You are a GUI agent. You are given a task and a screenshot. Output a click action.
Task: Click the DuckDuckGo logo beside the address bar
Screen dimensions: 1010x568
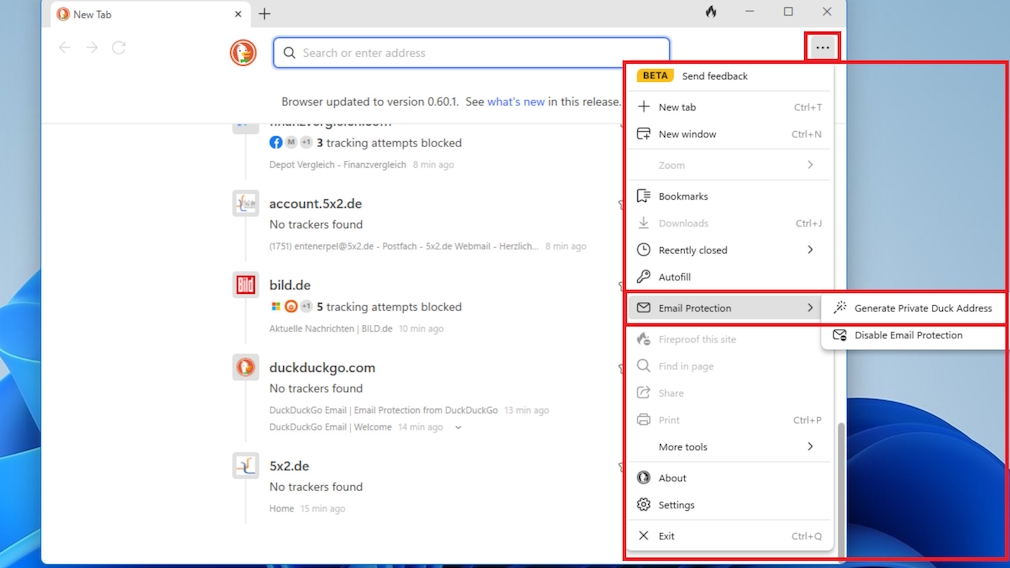(243, 52)
